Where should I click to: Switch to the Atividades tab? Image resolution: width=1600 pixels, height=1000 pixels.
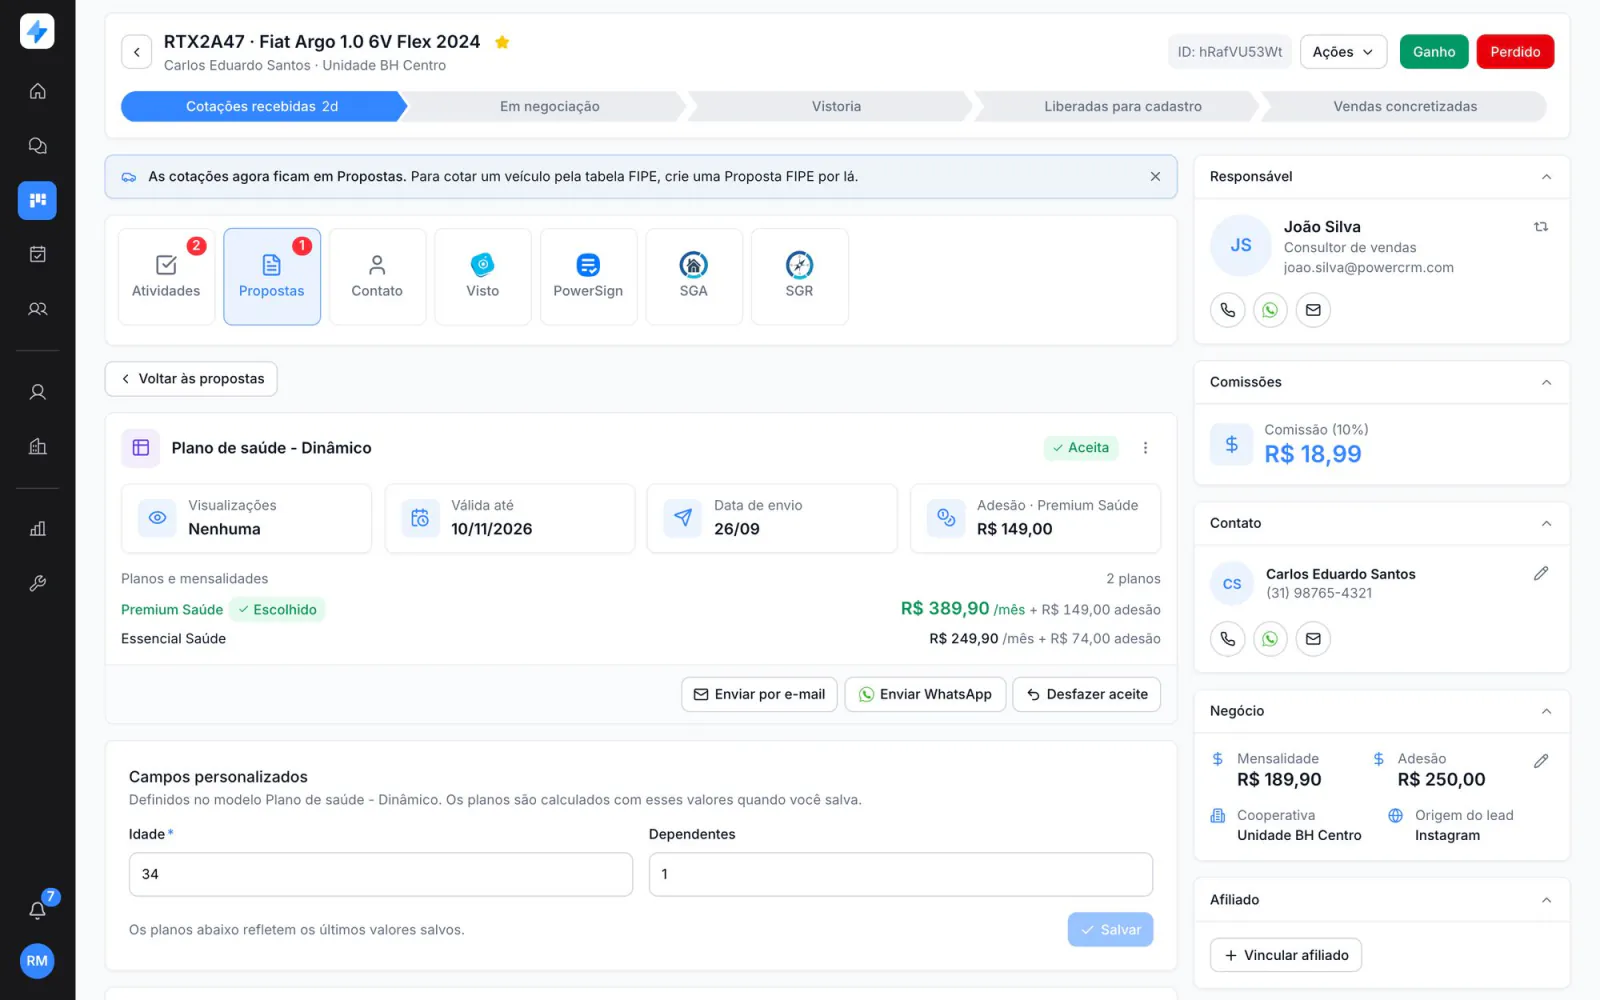[166, 277]
